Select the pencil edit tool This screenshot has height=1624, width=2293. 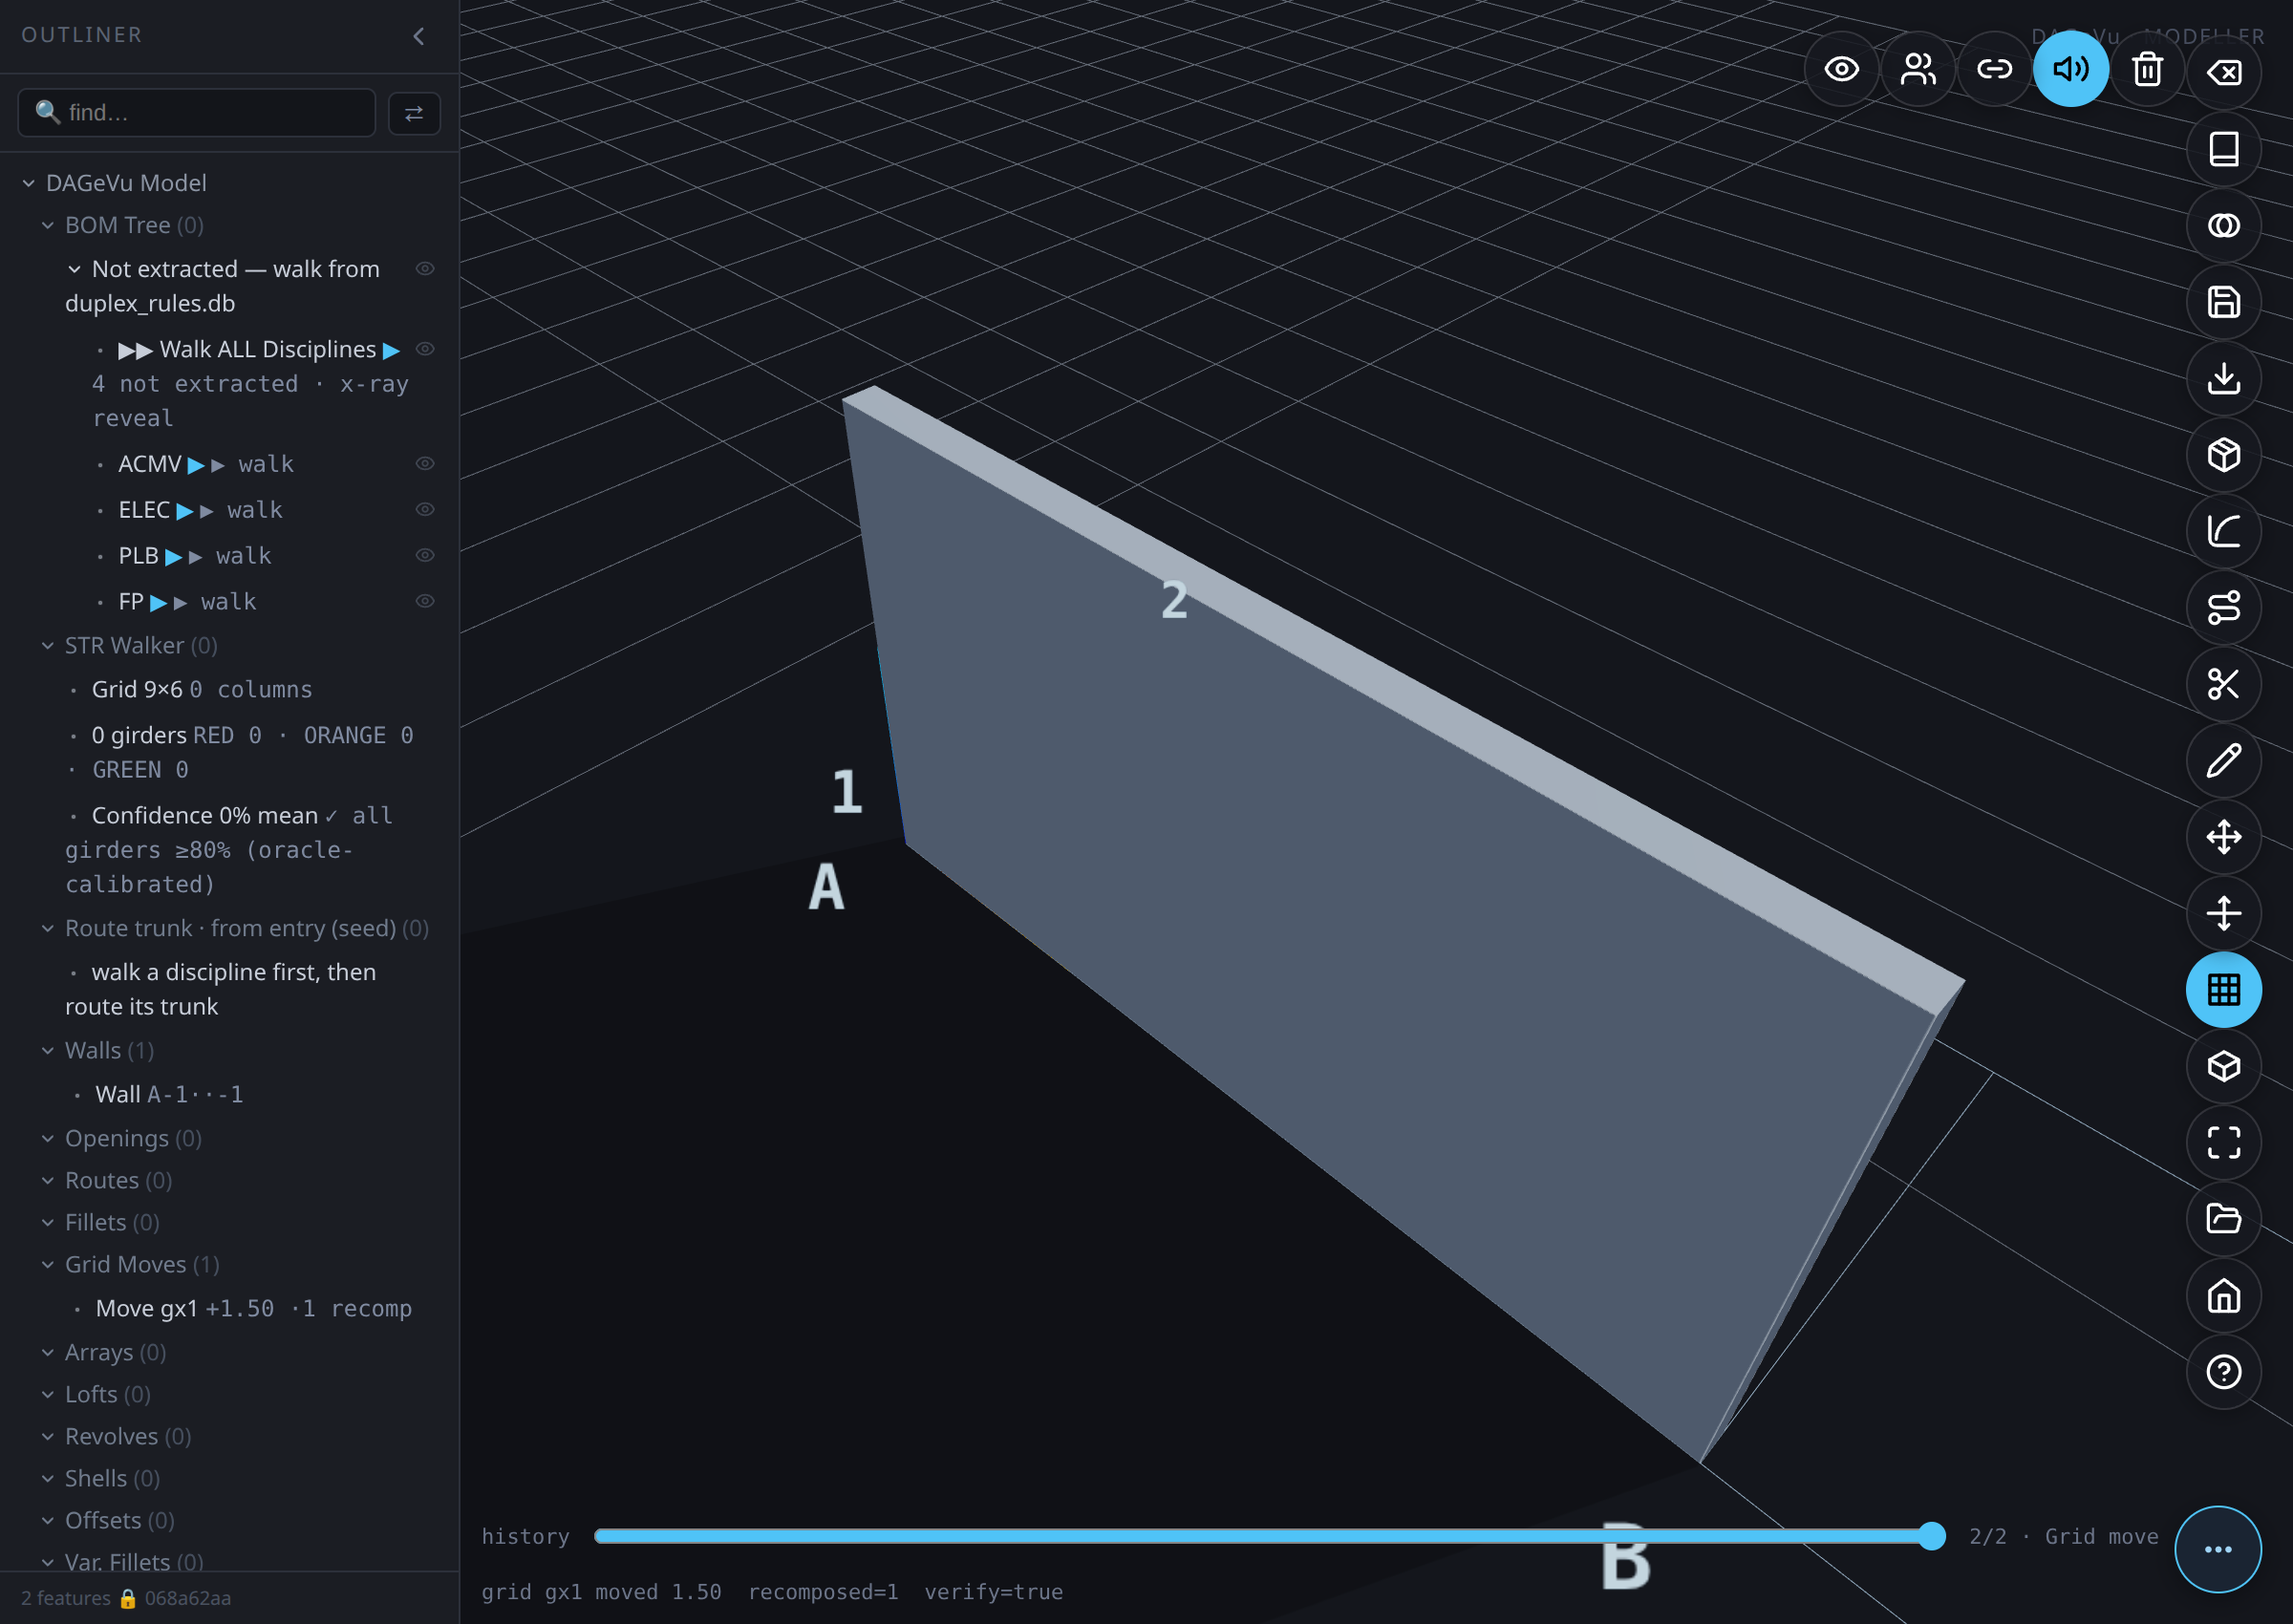click(2223, 761)
